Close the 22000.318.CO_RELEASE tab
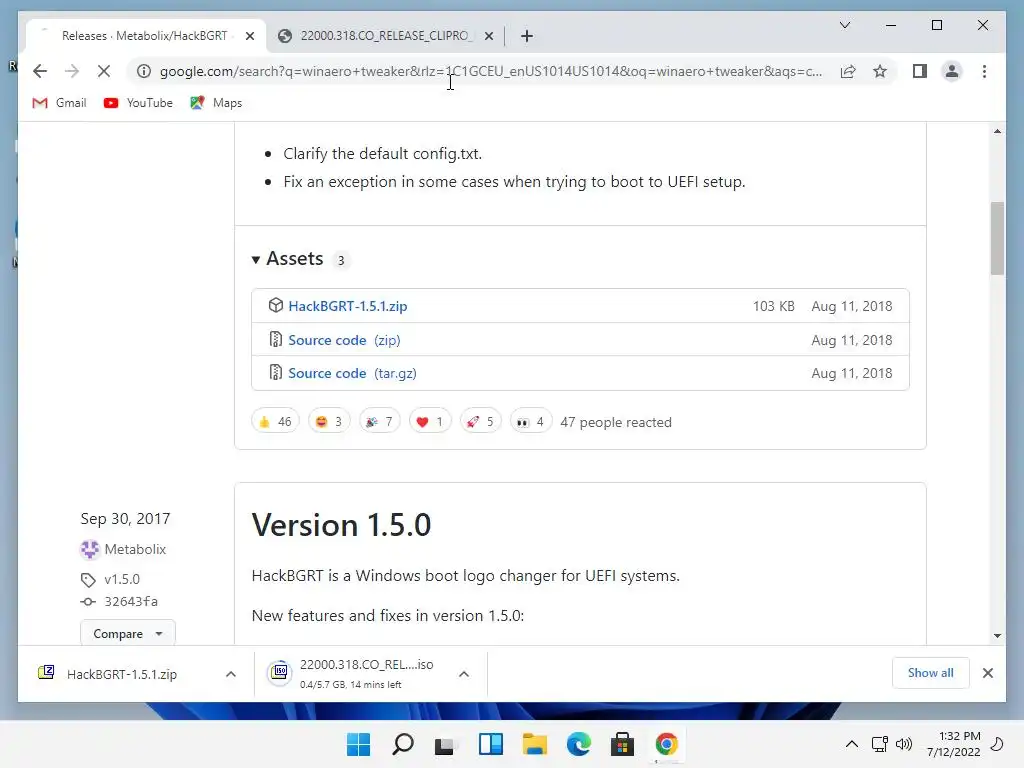Viewport: 1024px width, 768px height. pos(488,36)
